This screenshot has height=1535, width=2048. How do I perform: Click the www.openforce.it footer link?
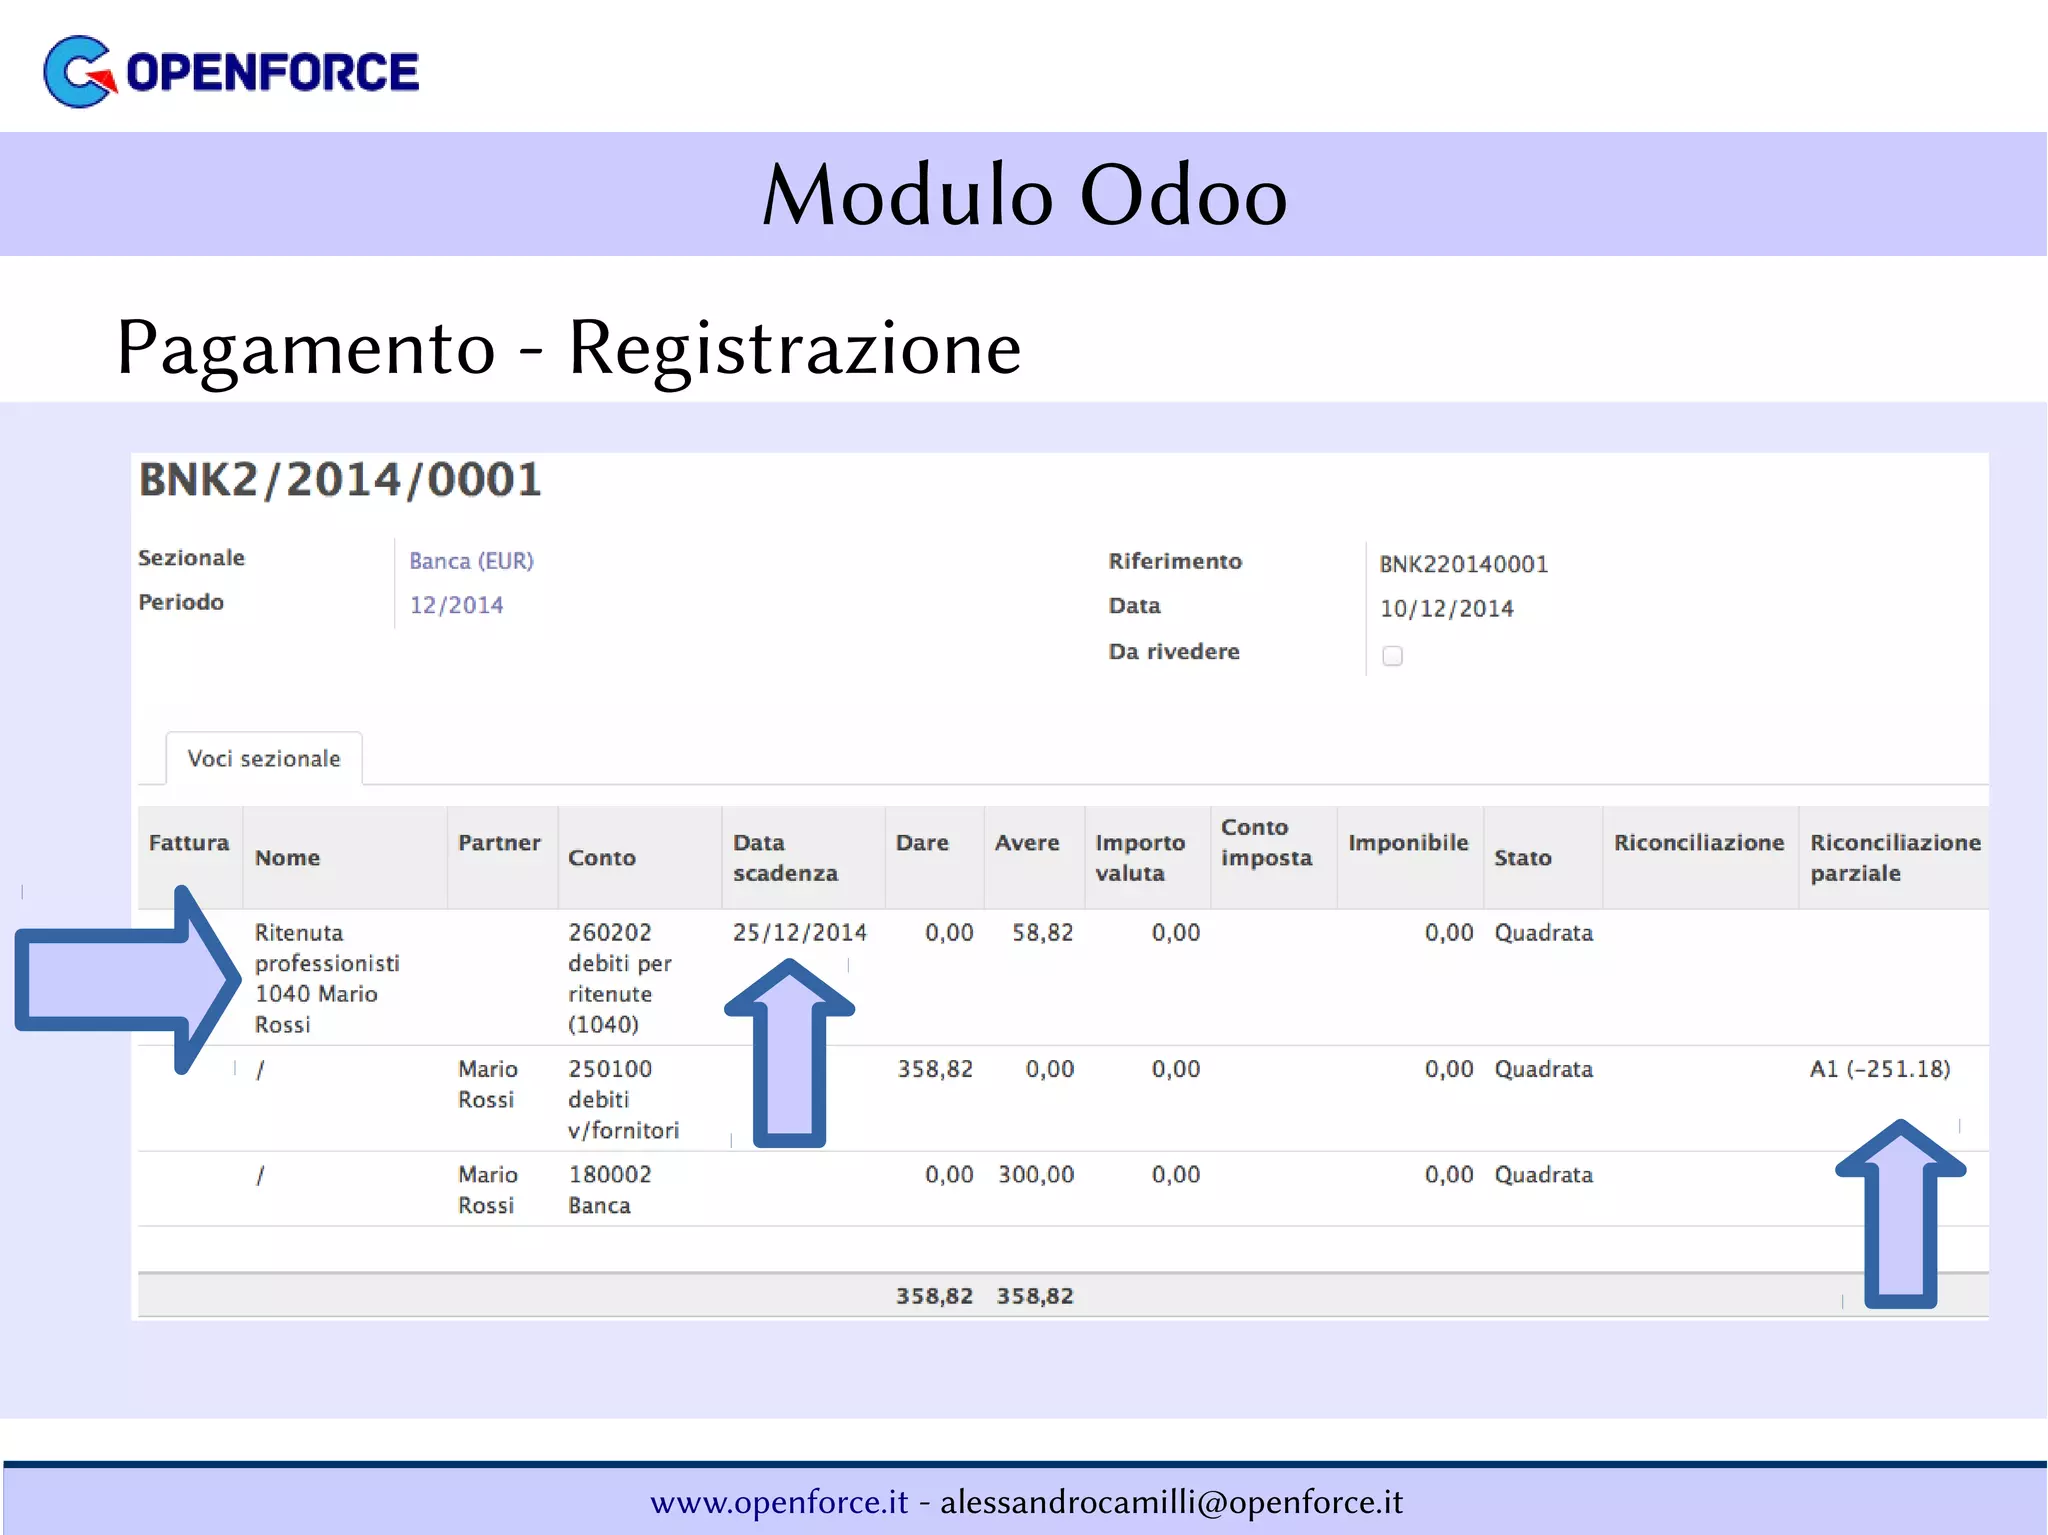pos(779,1502)
